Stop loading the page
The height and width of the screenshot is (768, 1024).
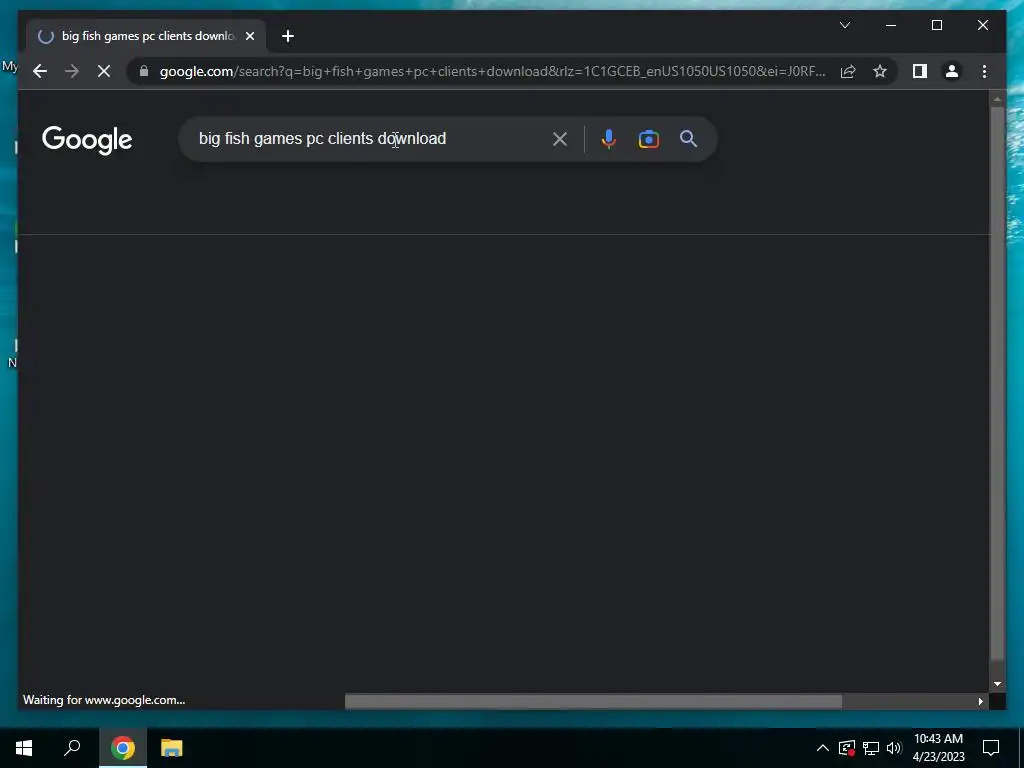[x=104, y=71]
